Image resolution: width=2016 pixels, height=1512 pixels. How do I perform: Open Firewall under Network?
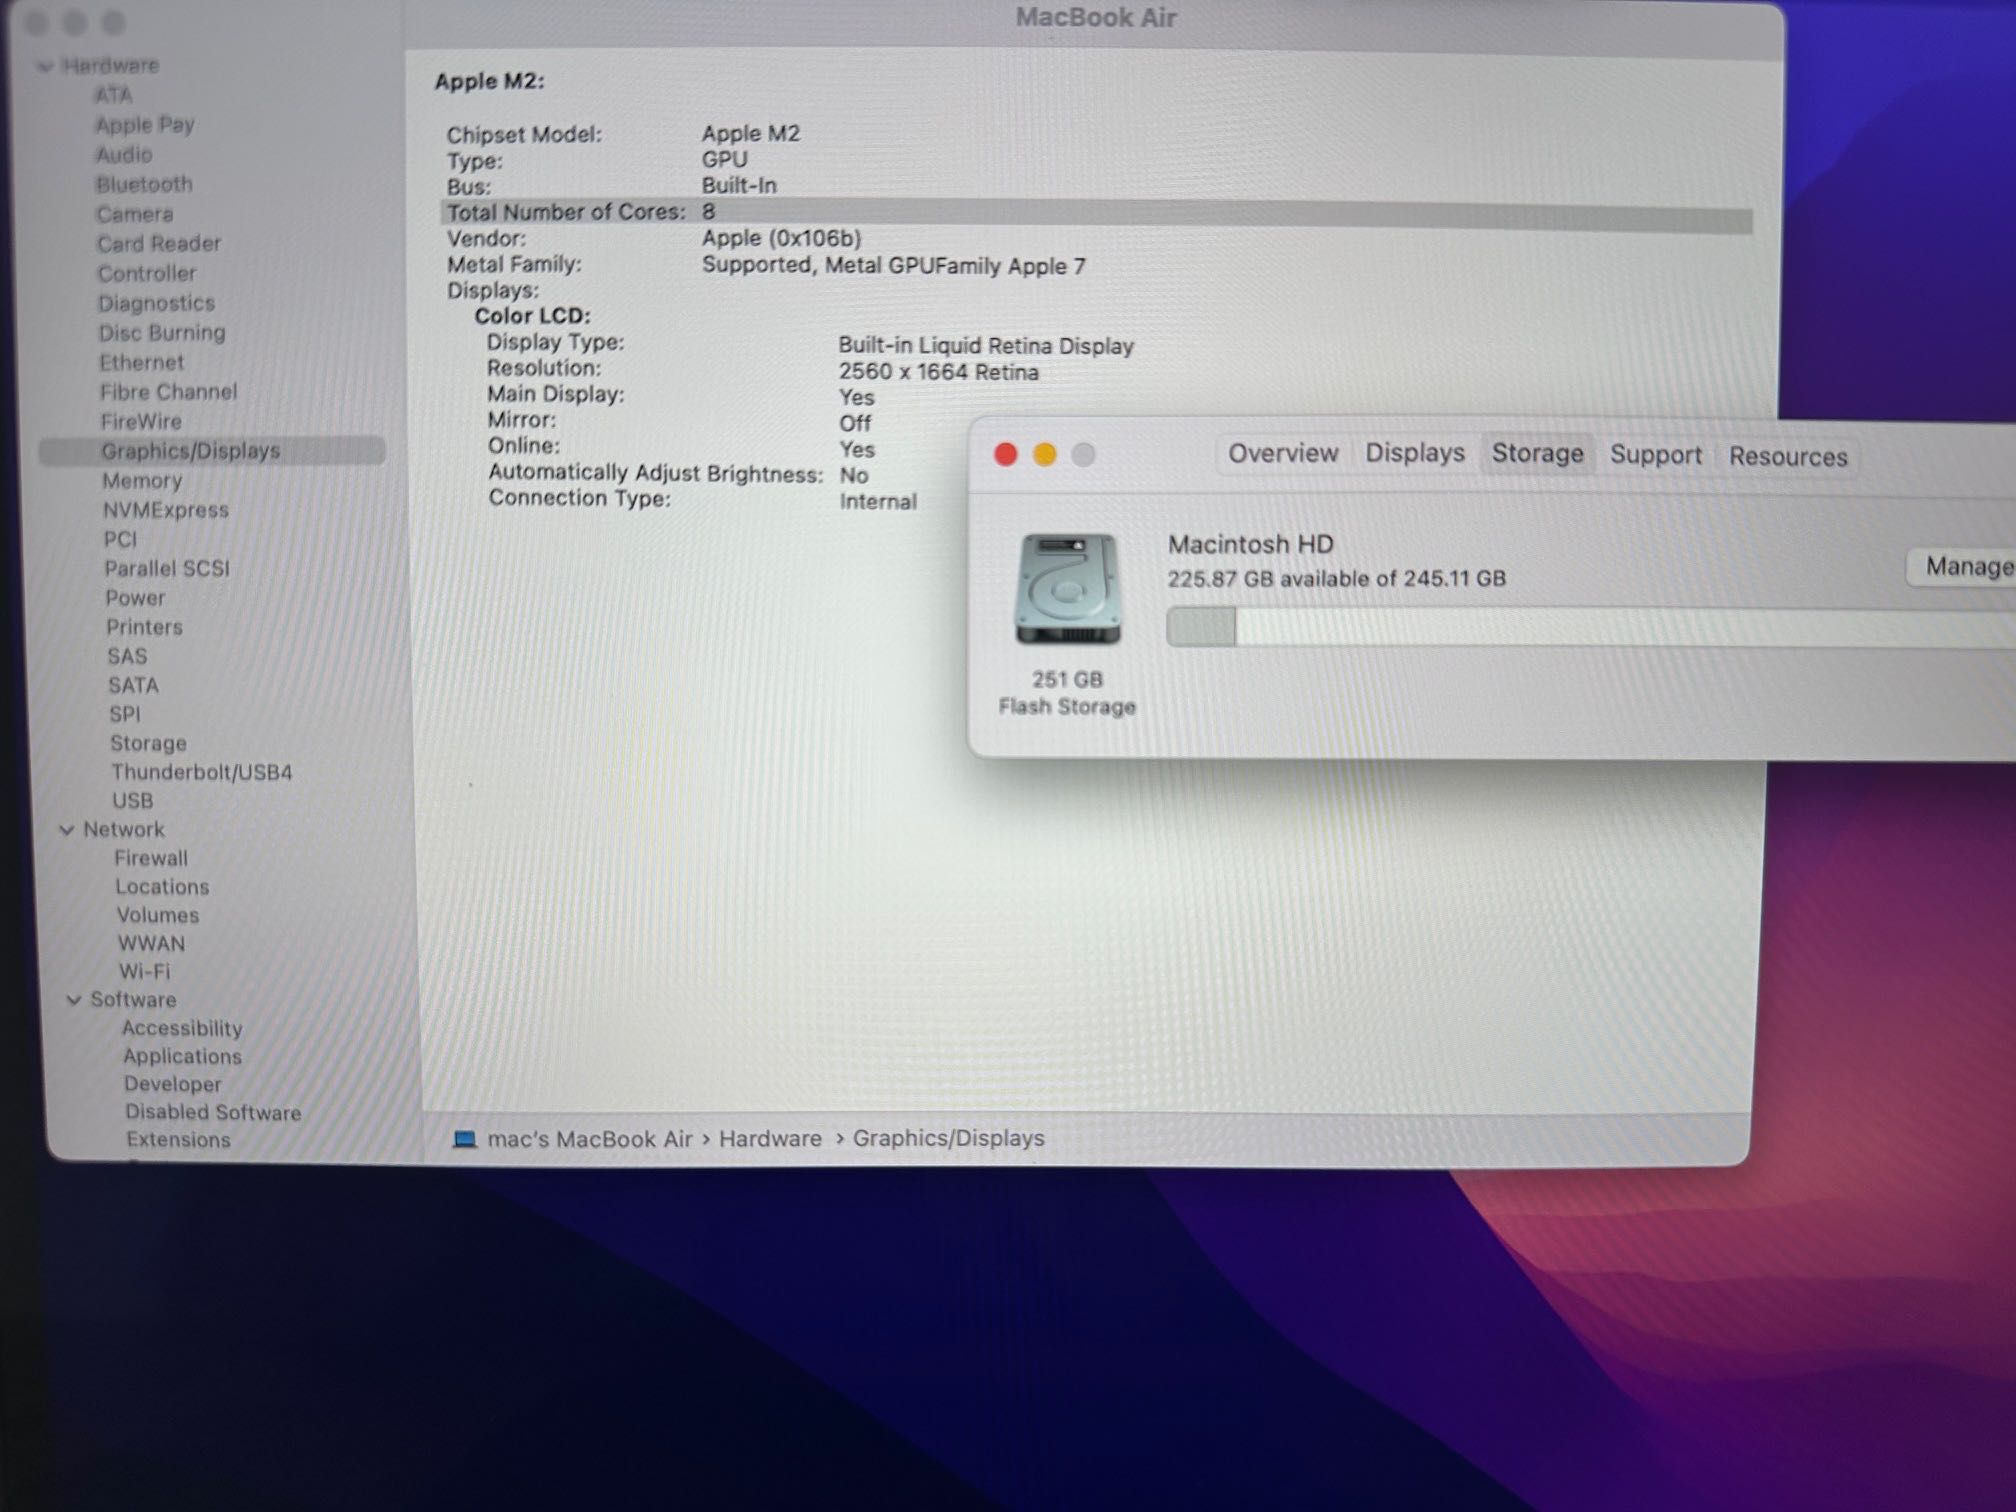[x=151, y=859]
